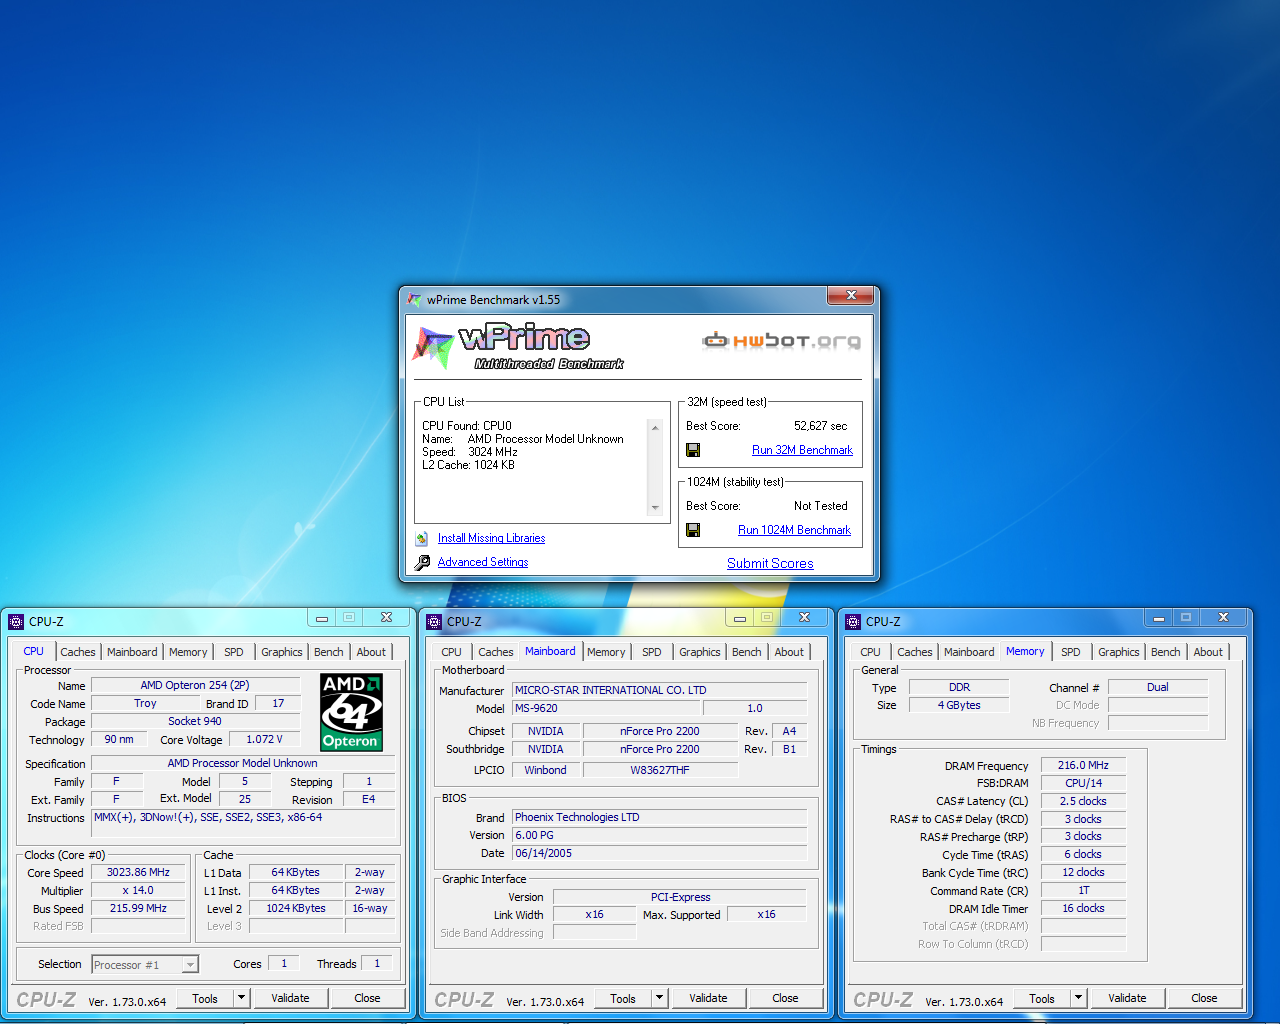Close the right CPU-Z memory window

pyautogui.click(x=1223, y=618)
